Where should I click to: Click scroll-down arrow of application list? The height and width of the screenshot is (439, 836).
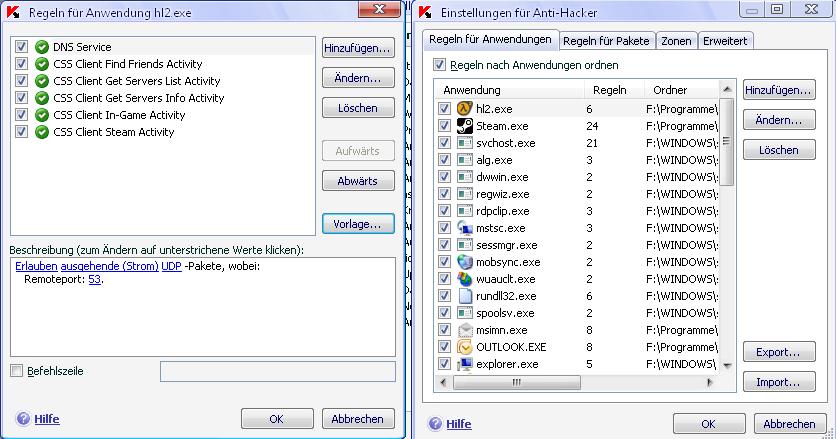coord(727,365)
